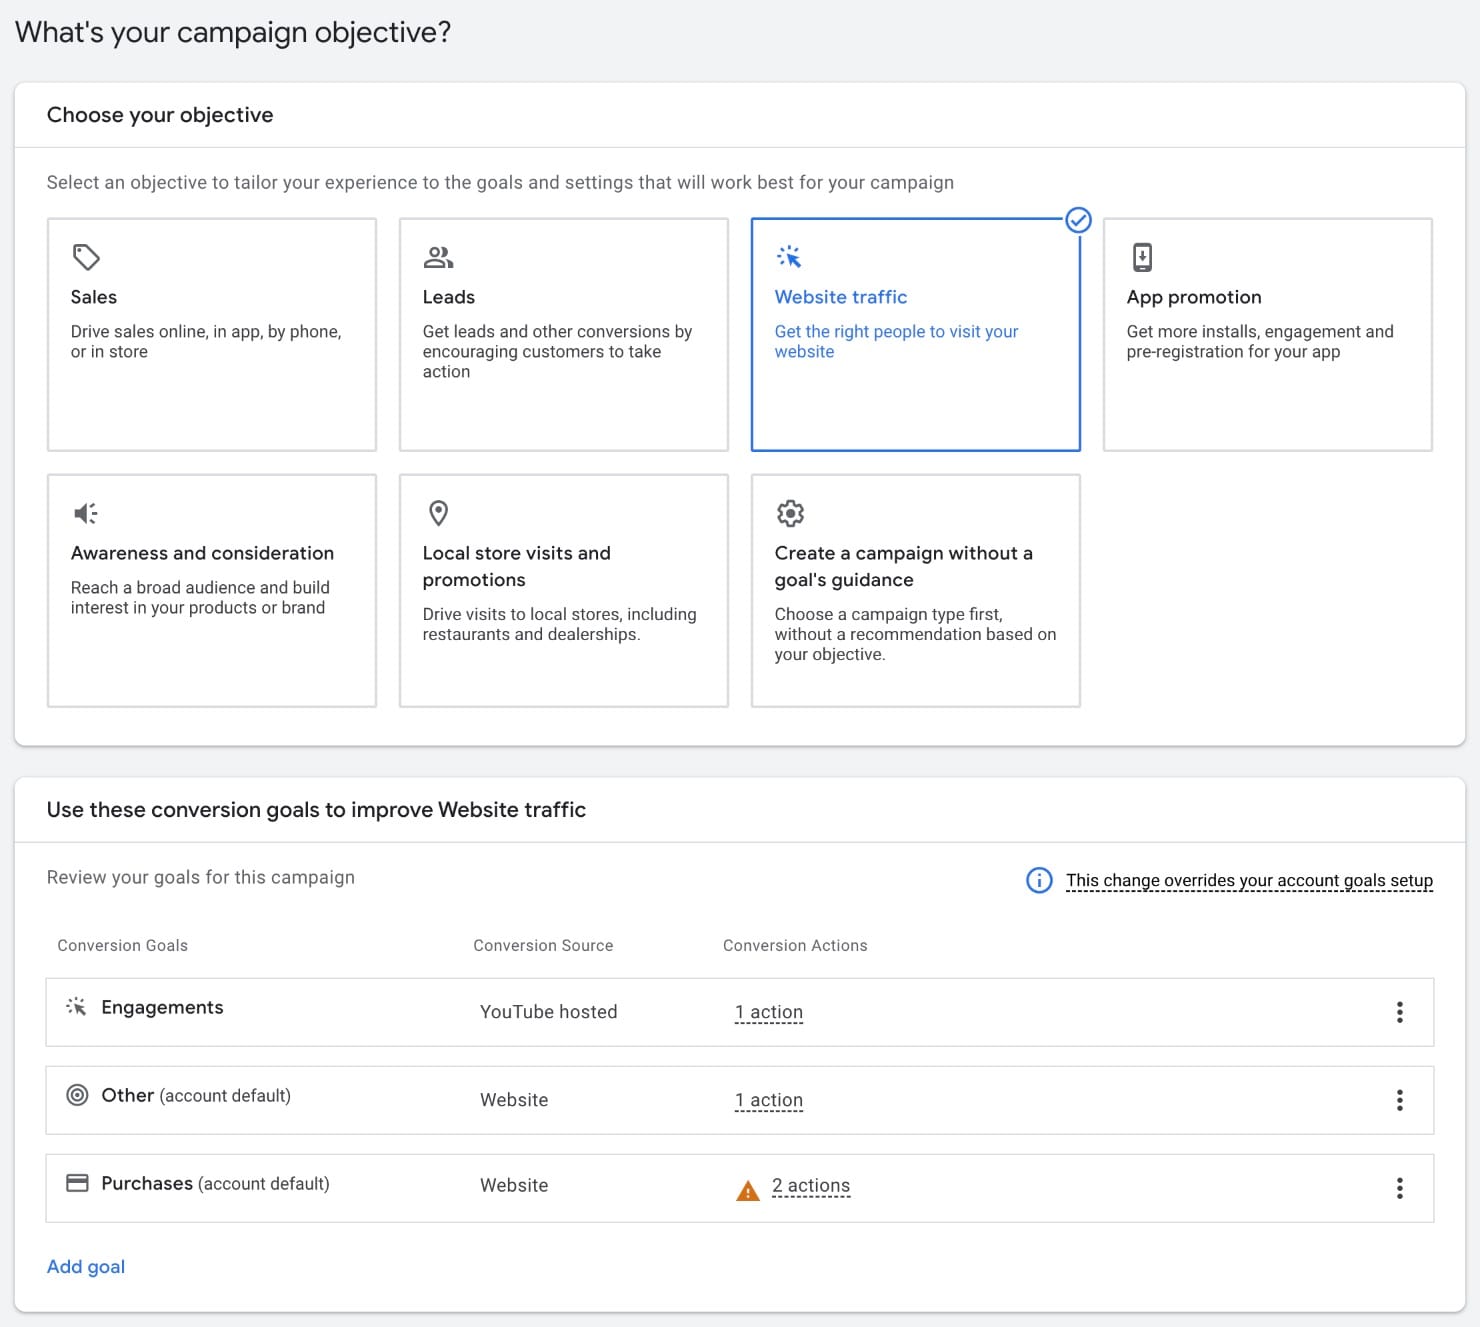Click the App promotion phone icon
The image size is (1480, 1327).
pos(1142,257)
